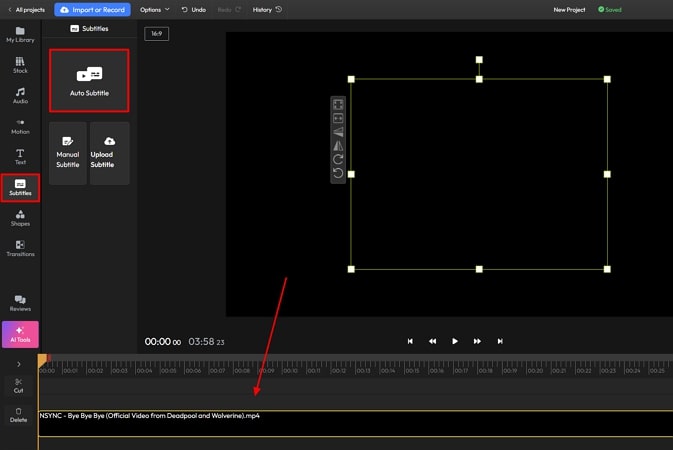Click the Auto Subtitle button

89,80
